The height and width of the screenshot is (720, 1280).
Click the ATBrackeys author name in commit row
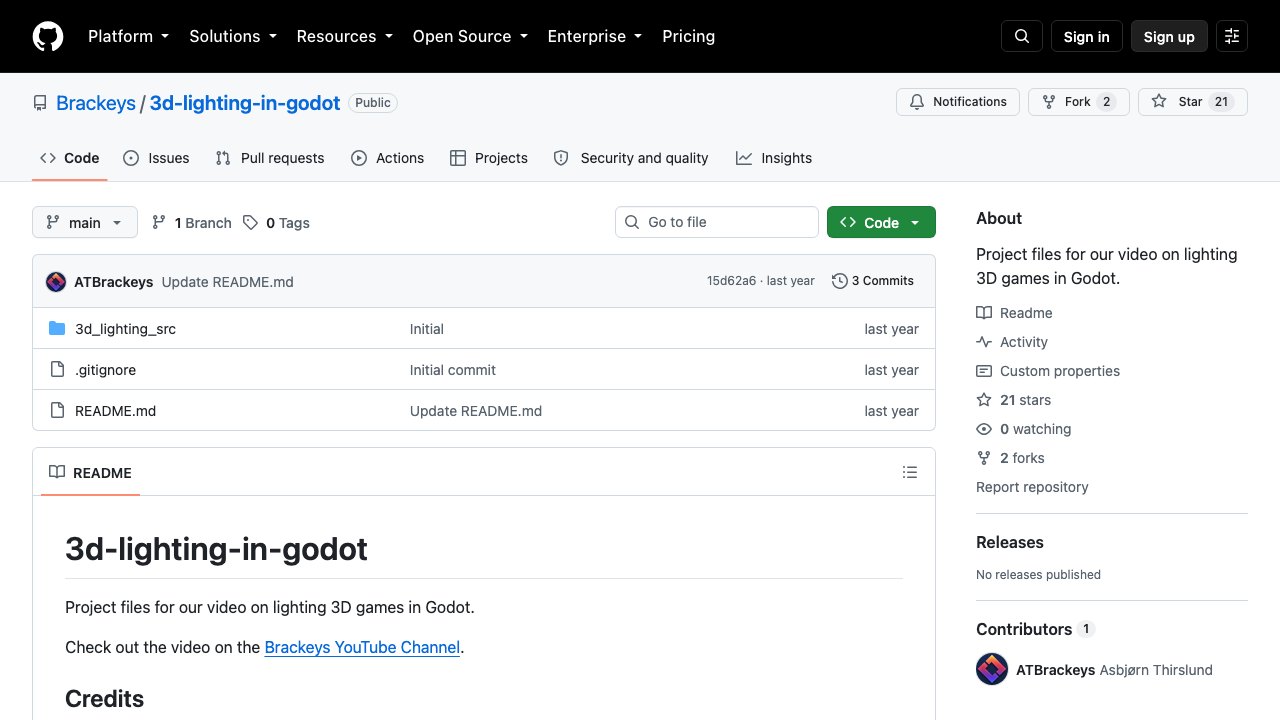(x=114, y=282)
